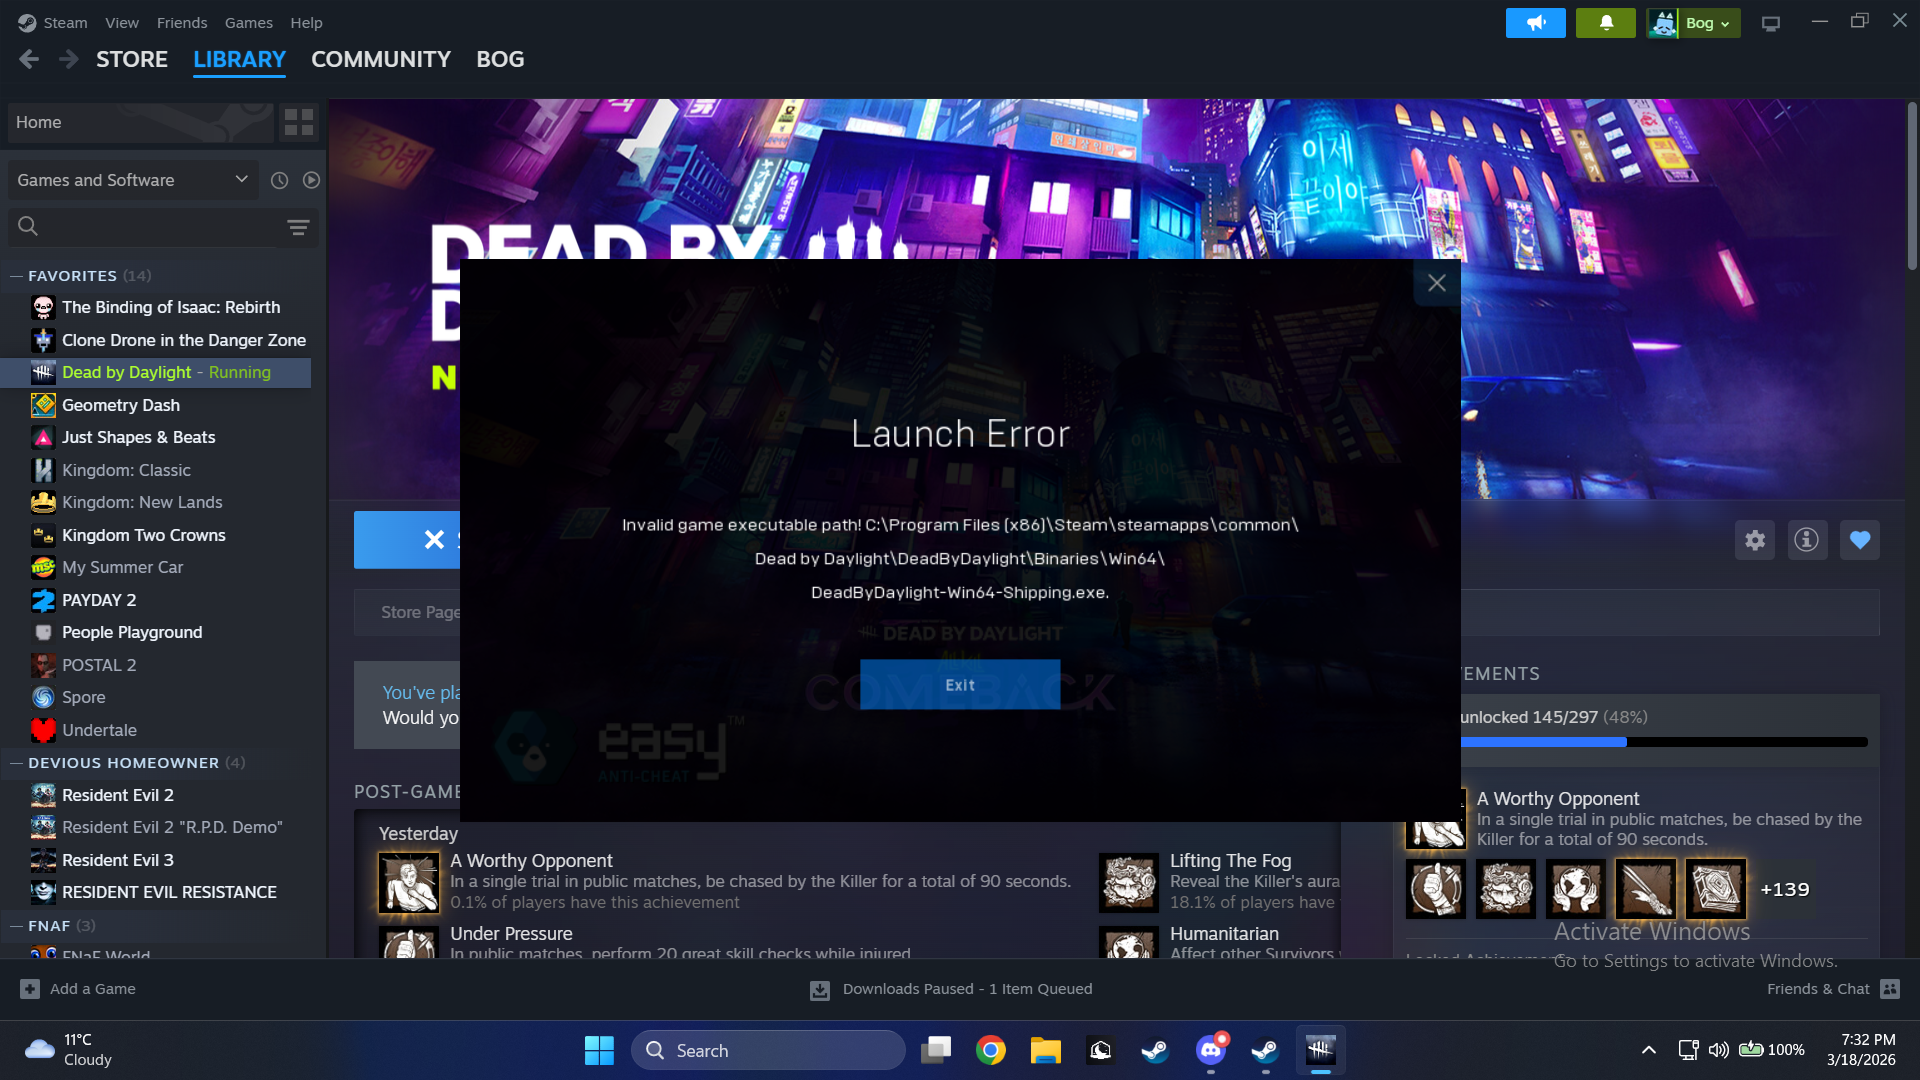This screenshot has width=1920, height=1080.
Task: Sort library by recent activity clock icon
Action: pyautogui.click(x=280, y=180)
